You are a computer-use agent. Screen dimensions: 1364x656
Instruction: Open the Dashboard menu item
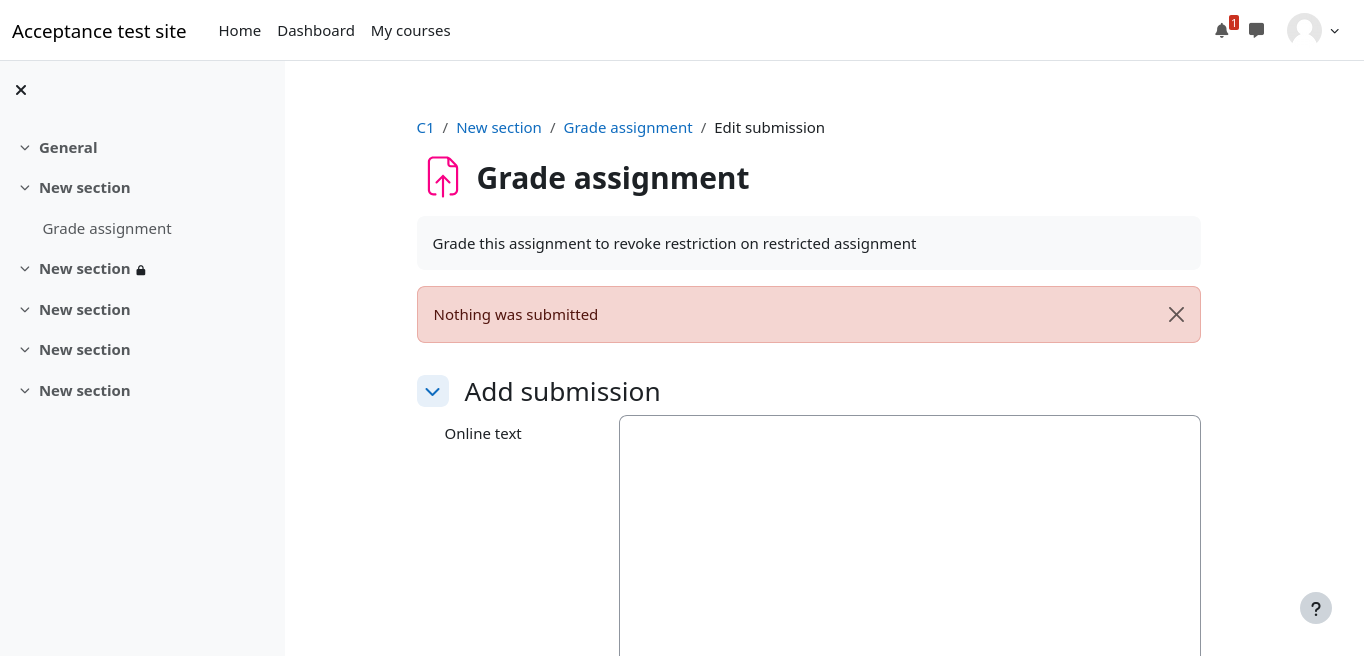pos(316,31)
